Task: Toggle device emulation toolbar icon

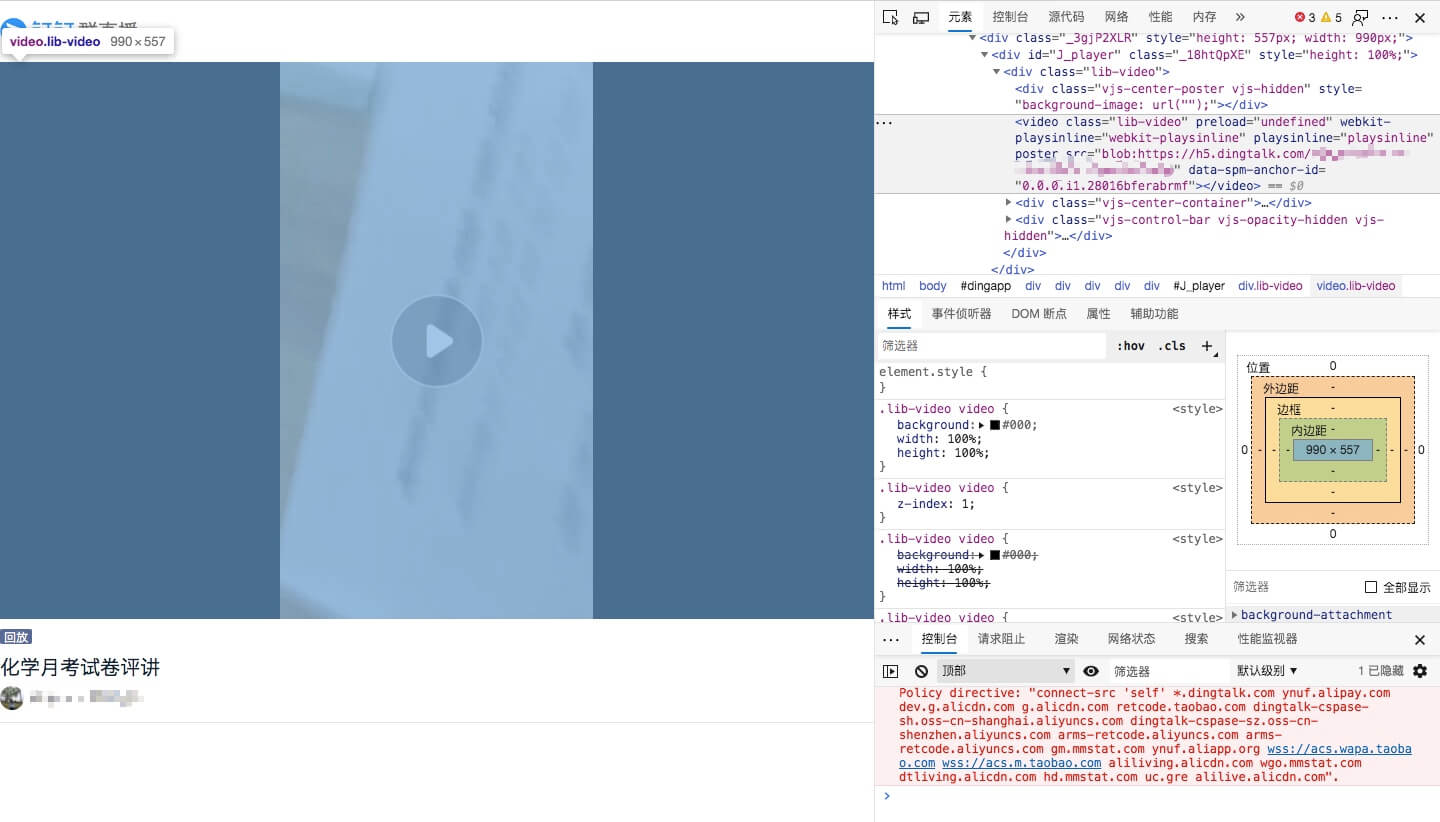Action: click(x=921, y=17)
